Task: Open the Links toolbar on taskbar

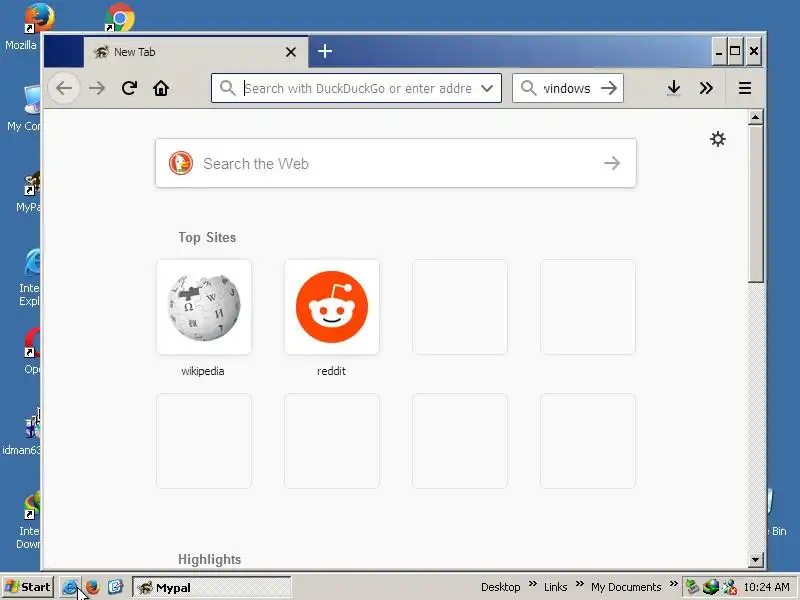Action: [x=556, y=587]
